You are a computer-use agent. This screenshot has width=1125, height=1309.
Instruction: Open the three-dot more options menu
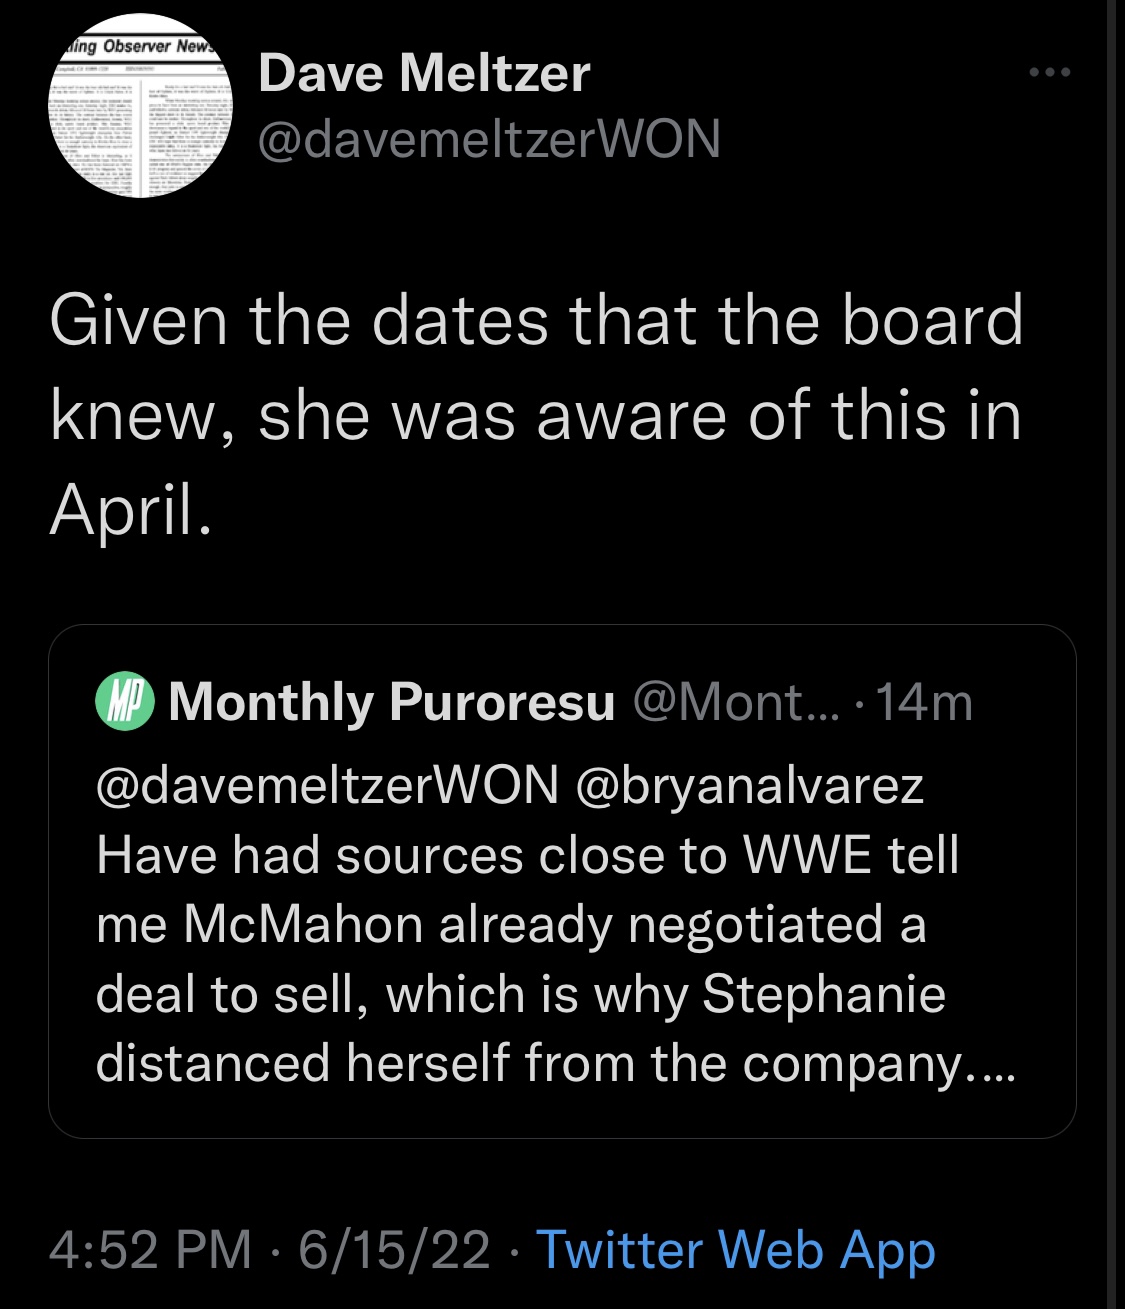tap(1050, 73)
